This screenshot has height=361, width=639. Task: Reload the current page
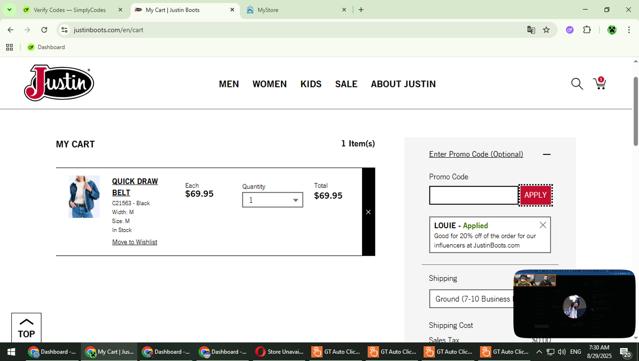(x=44, y=30)
